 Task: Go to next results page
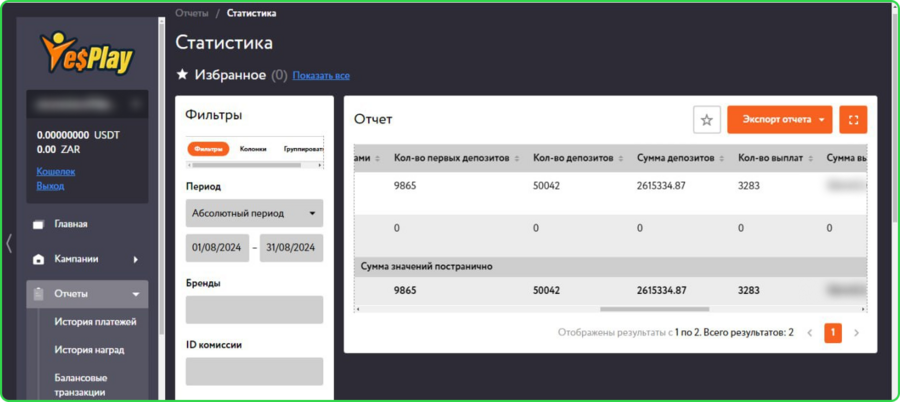pyautogui.click(x=856, y=333)
